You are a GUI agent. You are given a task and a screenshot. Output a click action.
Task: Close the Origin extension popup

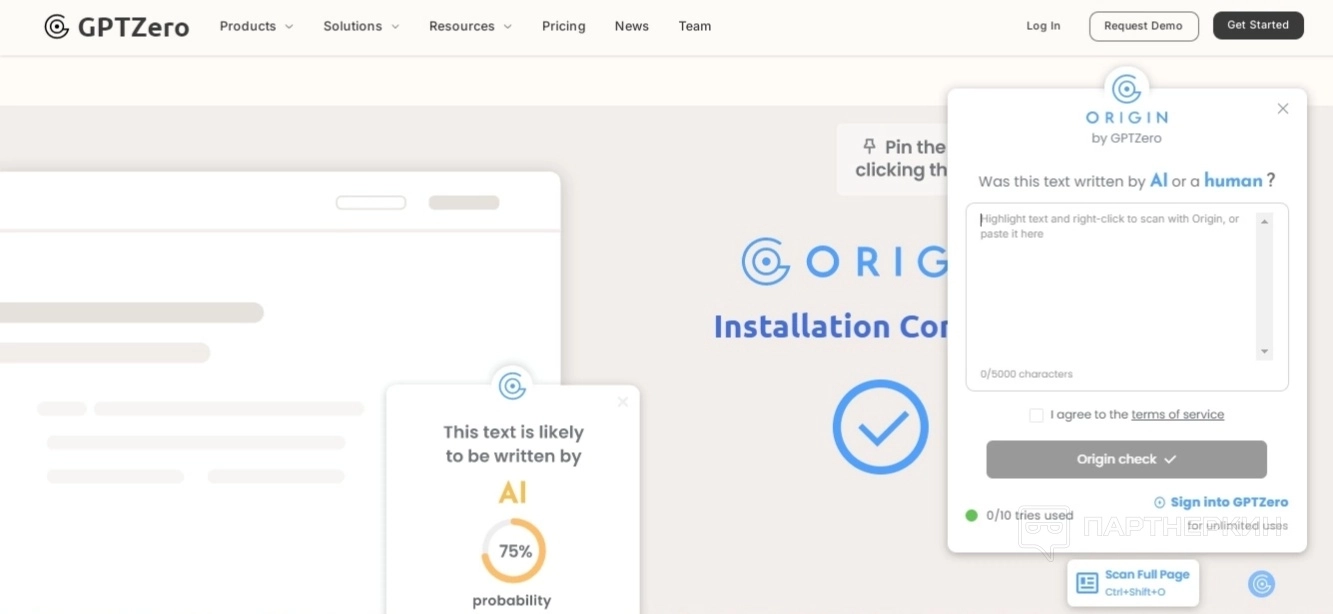(x=1283, y=108)
